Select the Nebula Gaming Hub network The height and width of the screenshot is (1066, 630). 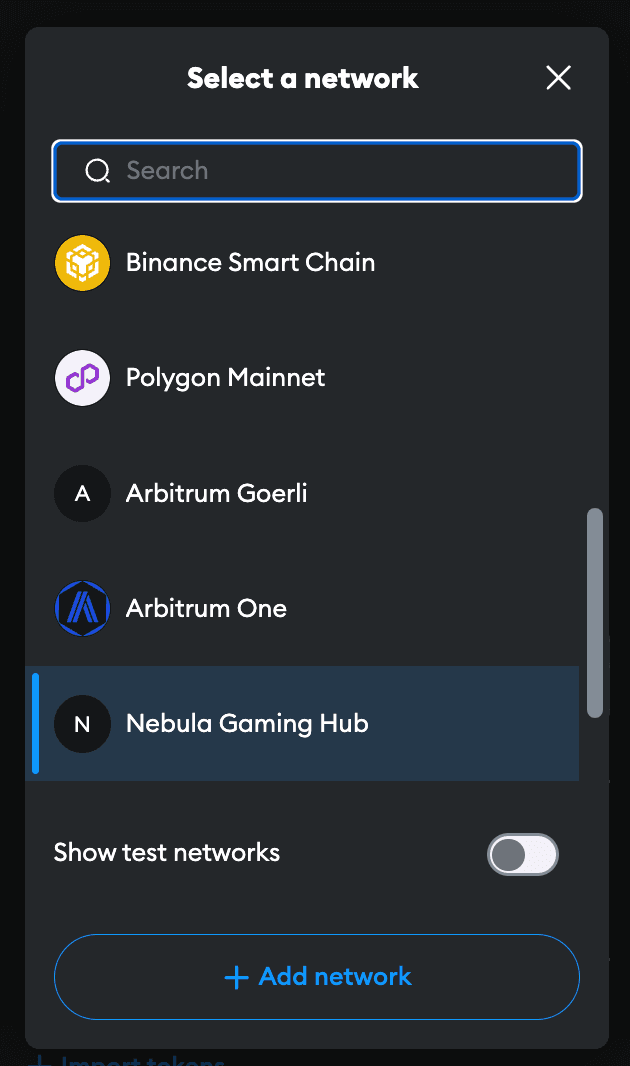pos(247,723)
